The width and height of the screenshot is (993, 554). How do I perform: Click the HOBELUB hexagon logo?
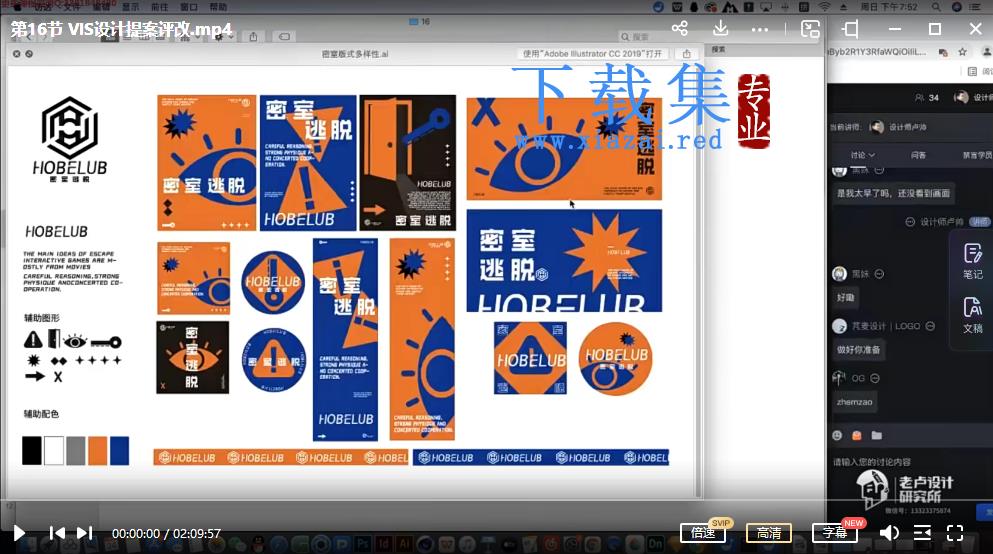tap(70, 128)
